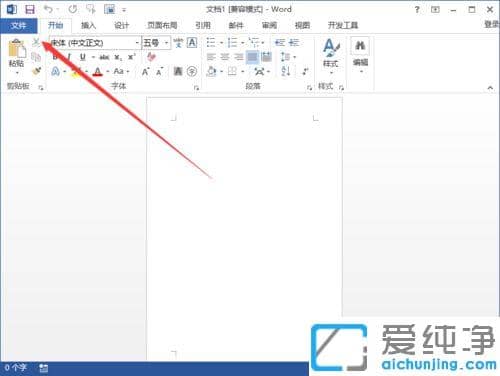Click the ribbon display options icon

[x=435, y=10]
